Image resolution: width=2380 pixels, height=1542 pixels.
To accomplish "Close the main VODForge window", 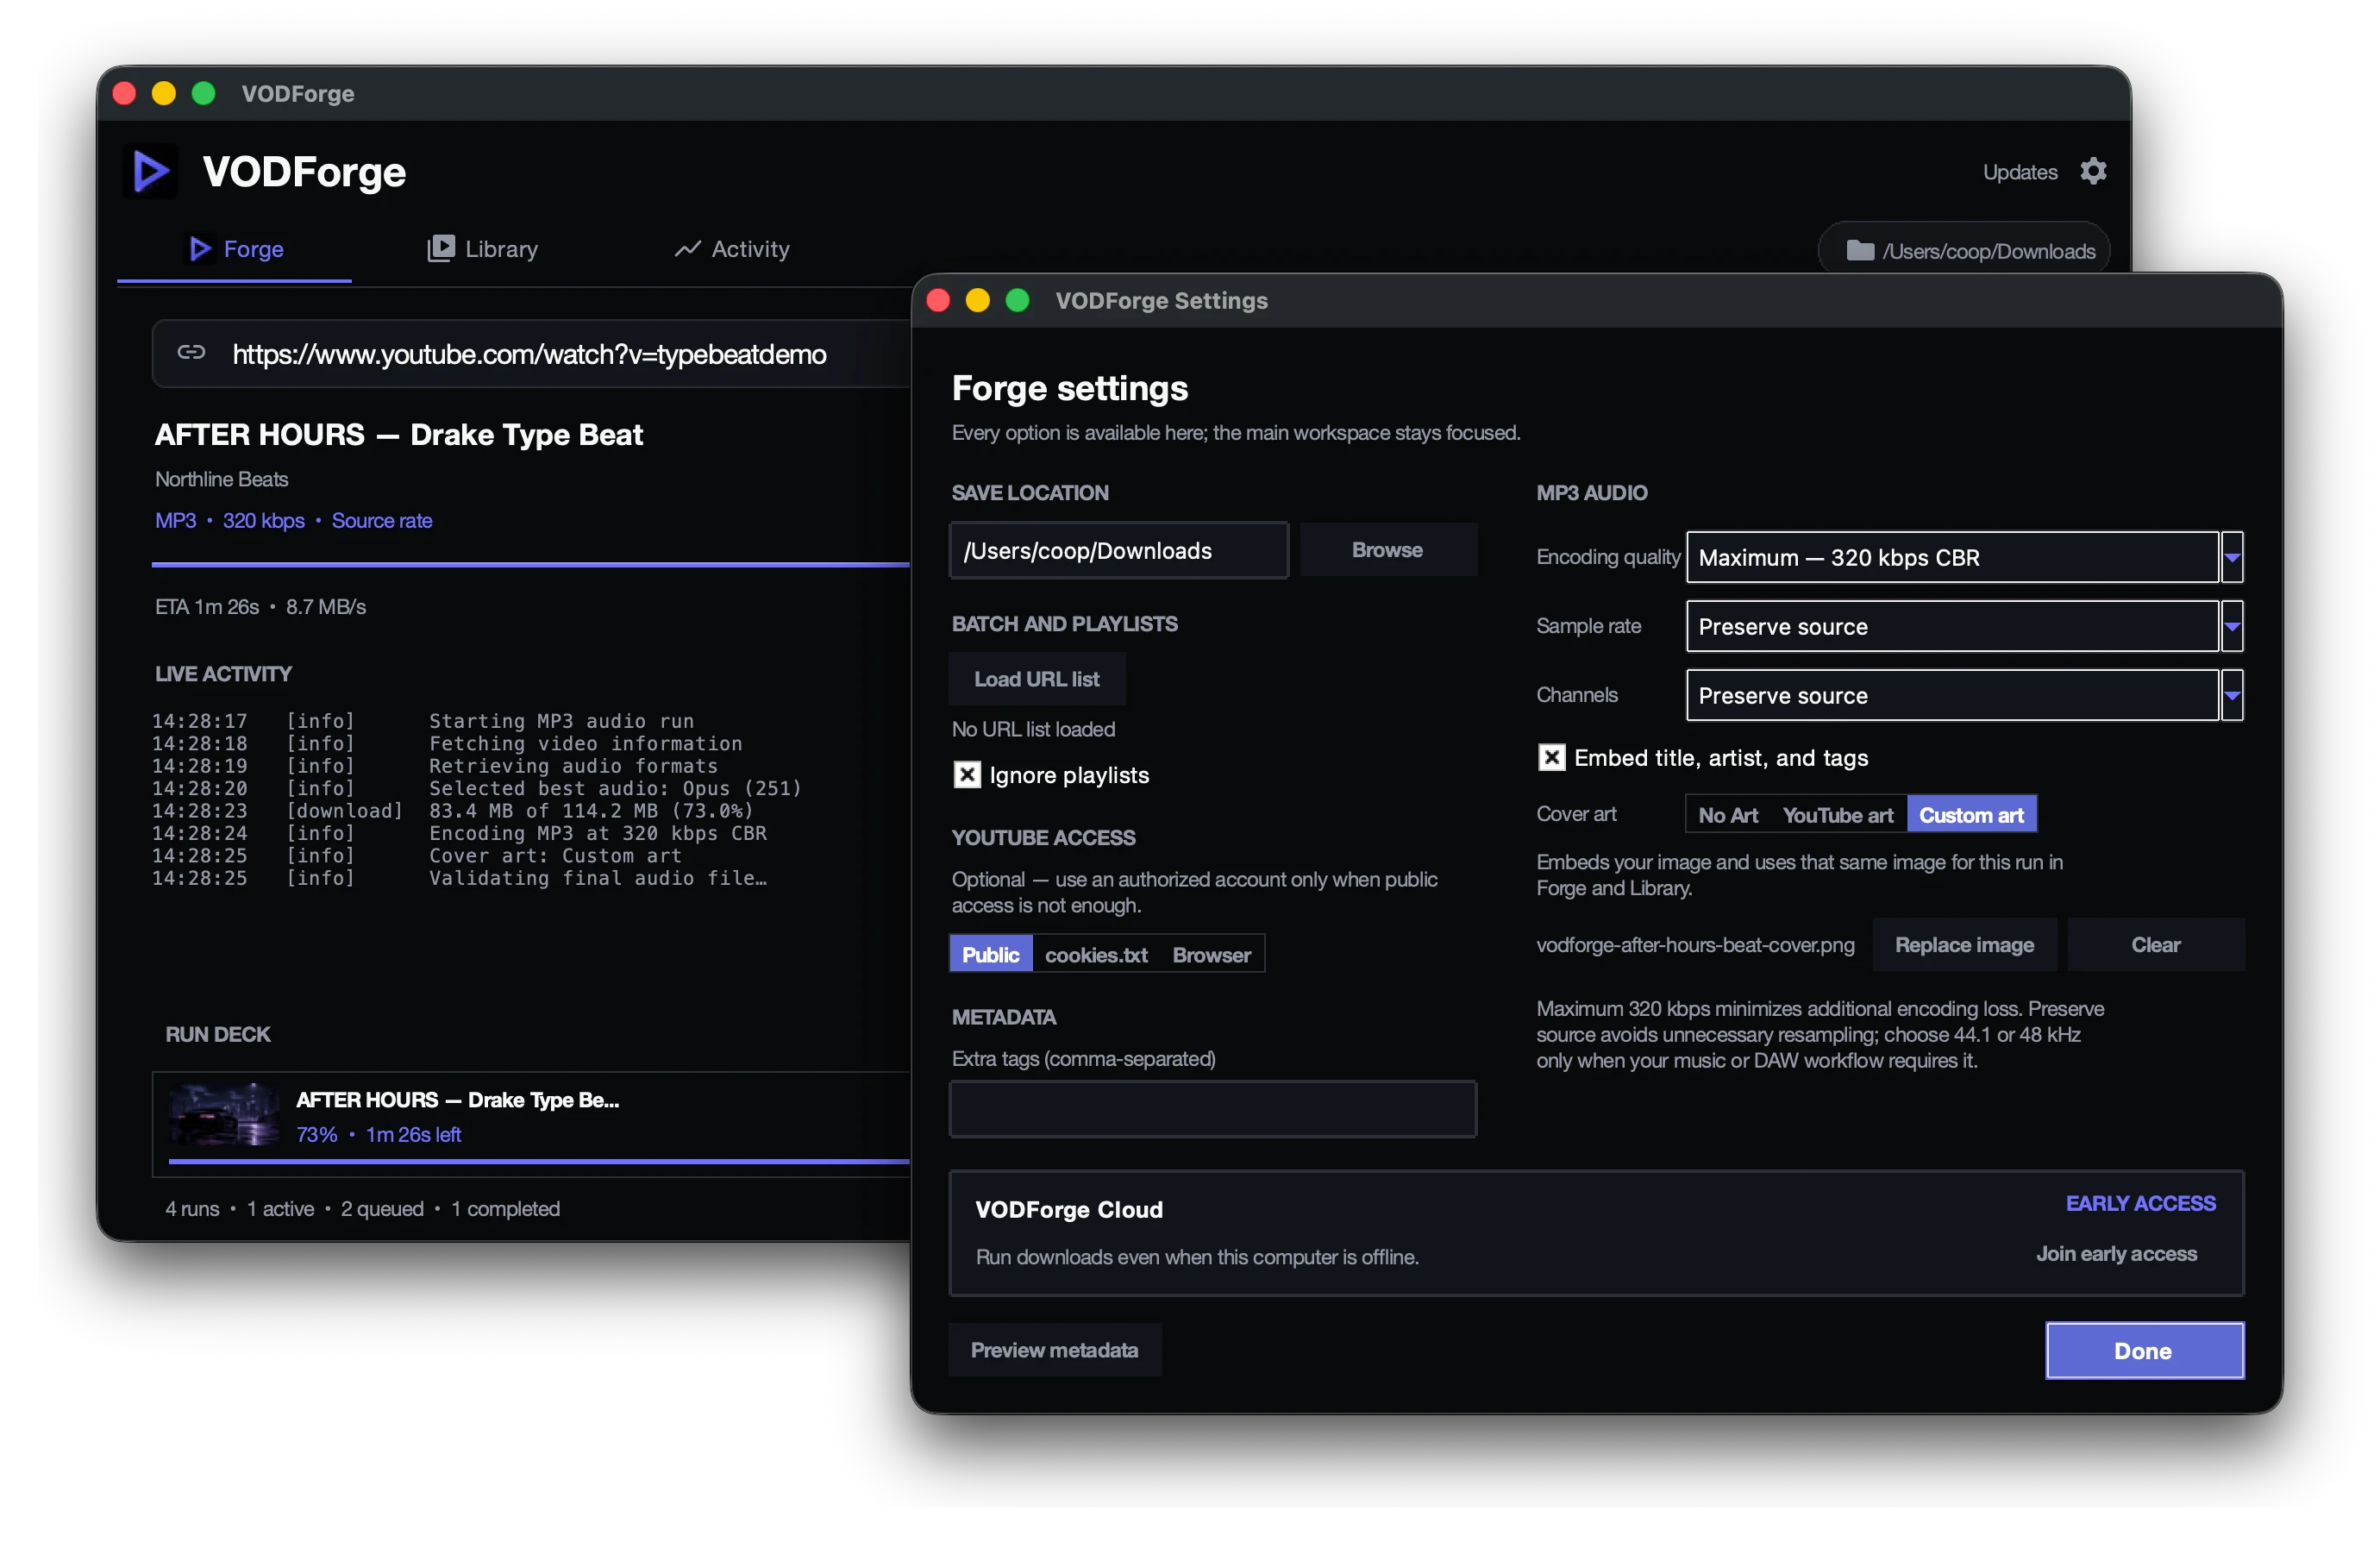I will point(124,93).
